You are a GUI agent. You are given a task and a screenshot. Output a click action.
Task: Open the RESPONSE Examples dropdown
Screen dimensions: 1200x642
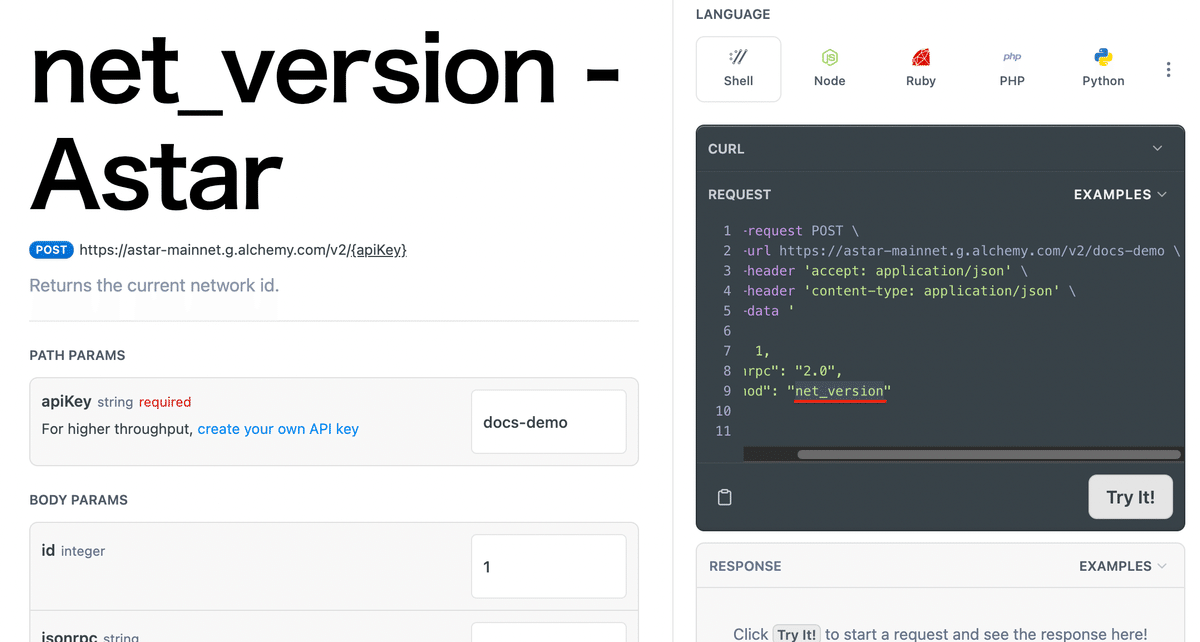tap(1123, 566)
